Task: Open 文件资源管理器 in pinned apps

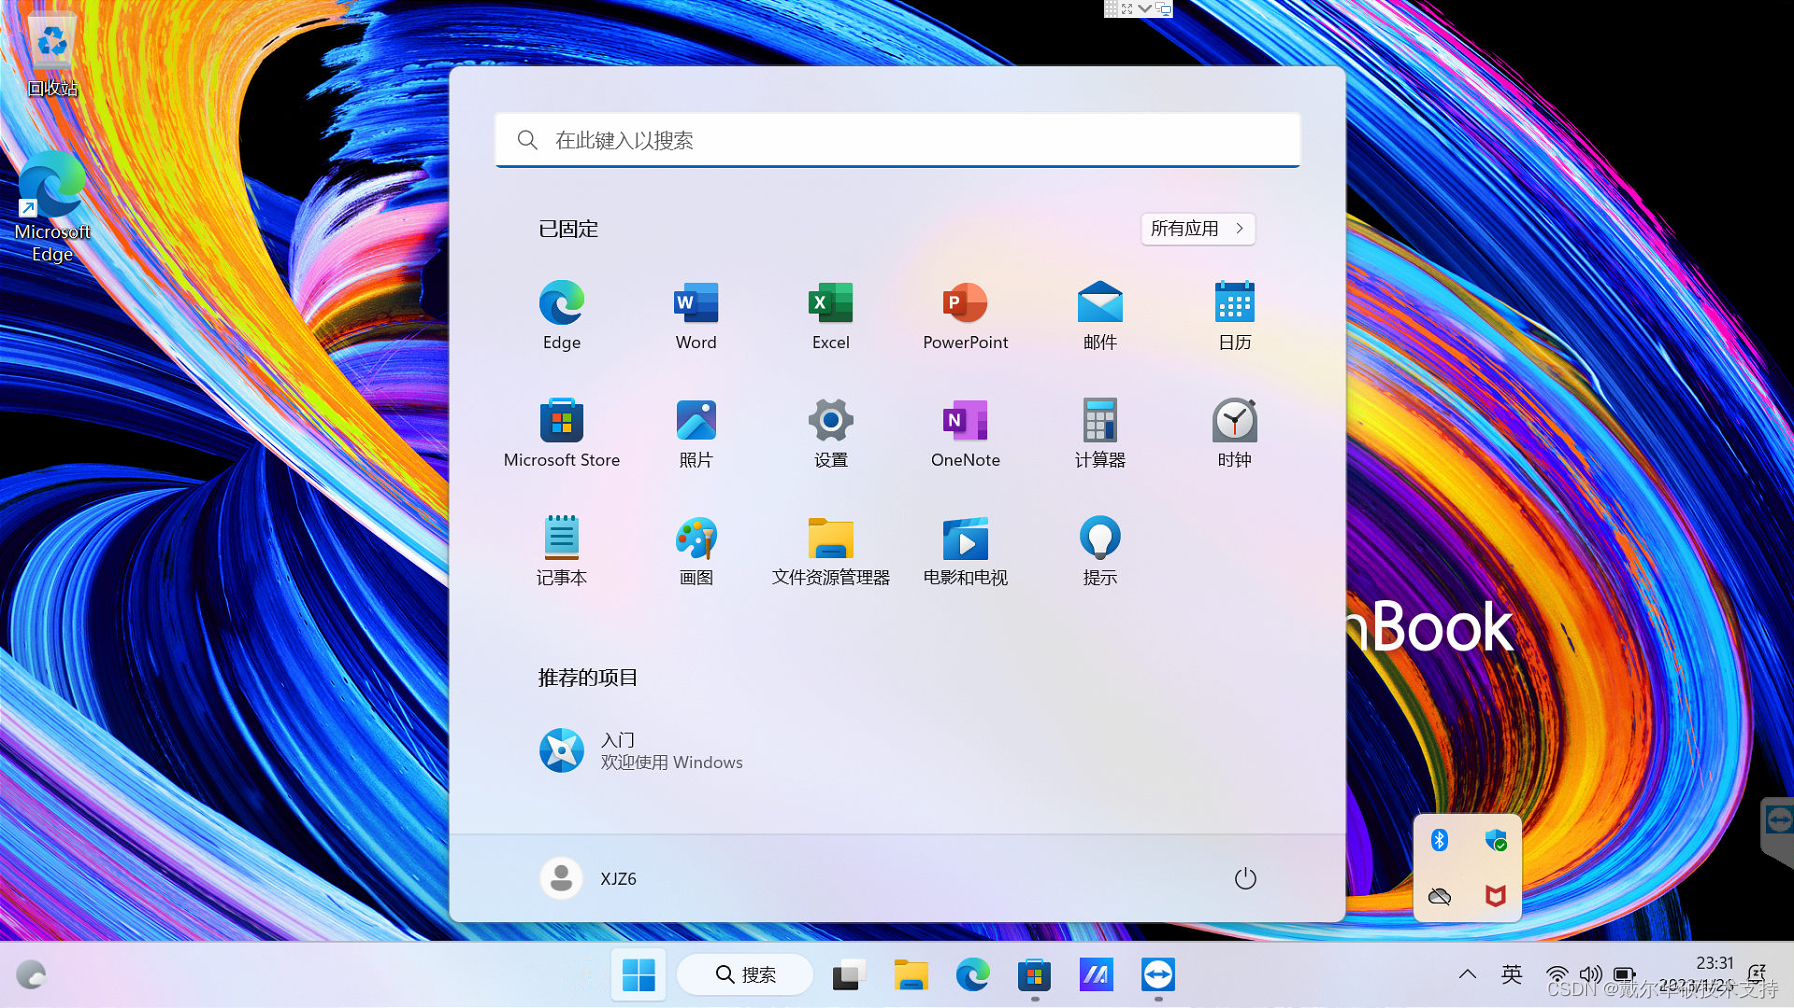Action: click(830, 551)
